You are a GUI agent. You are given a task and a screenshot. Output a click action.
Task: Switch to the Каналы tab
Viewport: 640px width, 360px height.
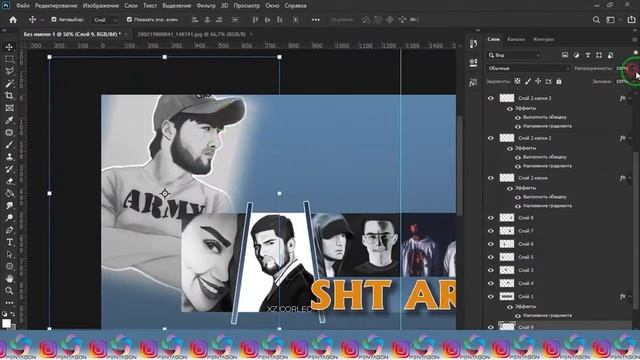coord(516,39)
